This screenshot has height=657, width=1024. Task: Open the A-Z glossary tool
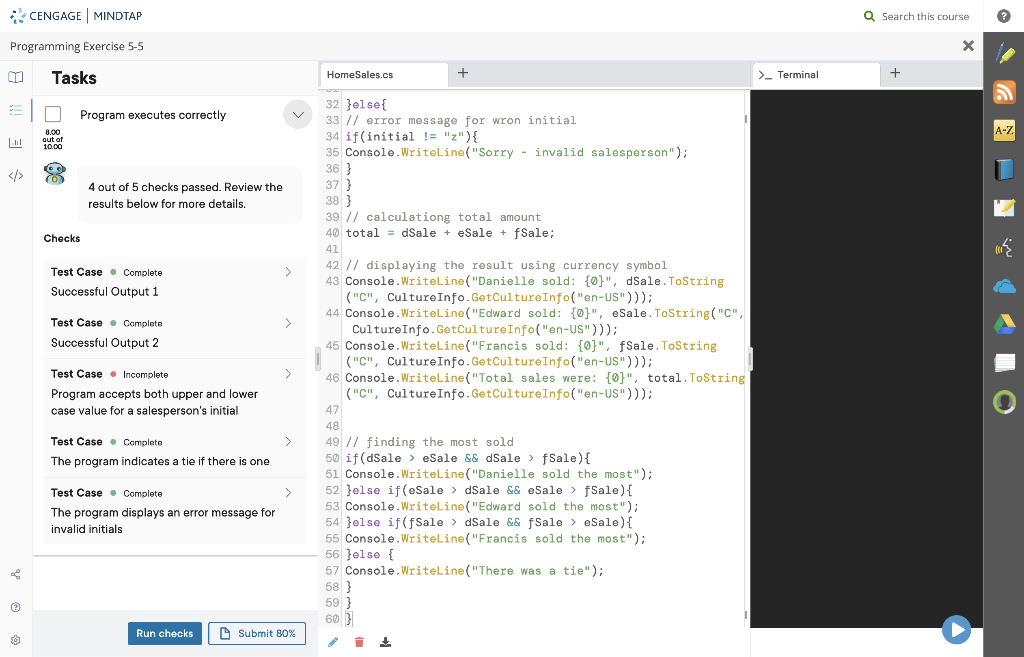point(1004,130)
